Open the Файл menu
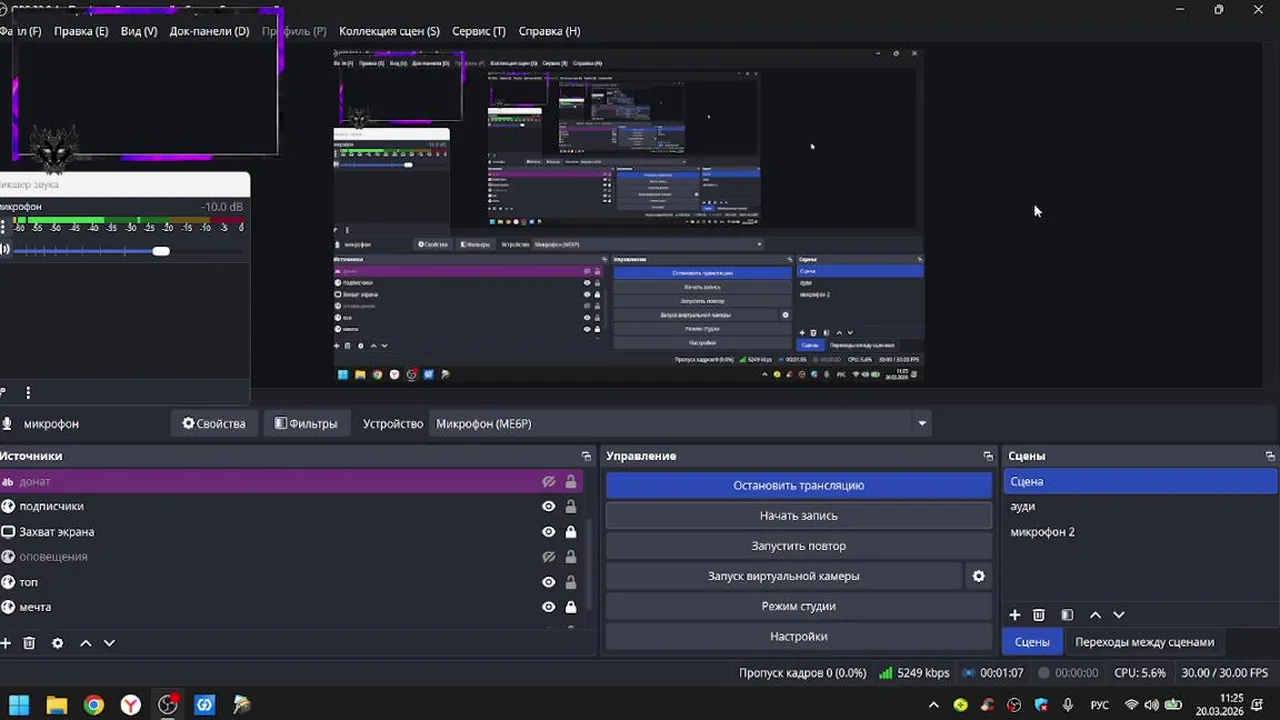The image size is (1280, 720). coord(21,31)
